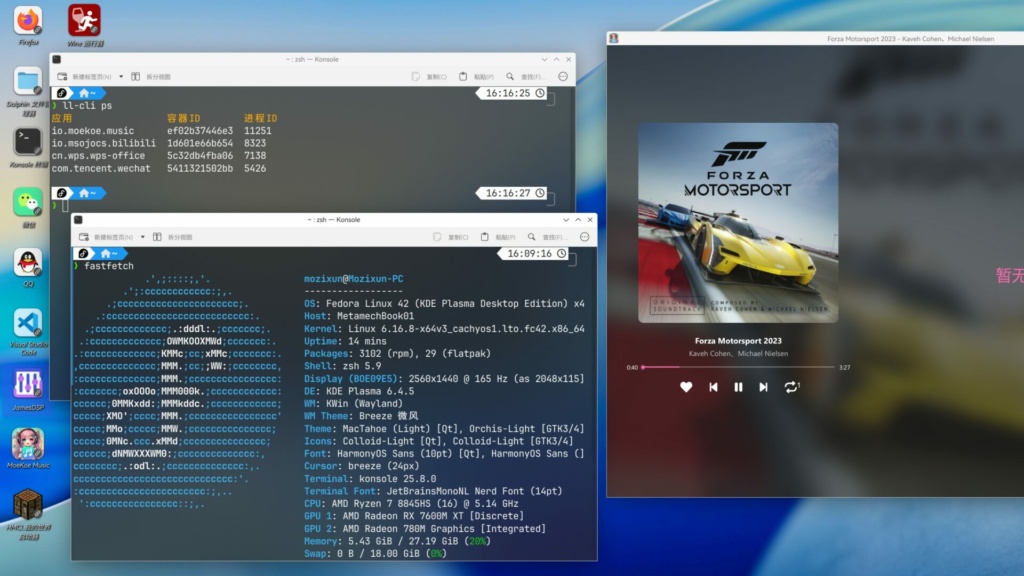Skip to the next song
Image resolution: width=1024 pixels, height=576 pixels.
pos(764,387)
